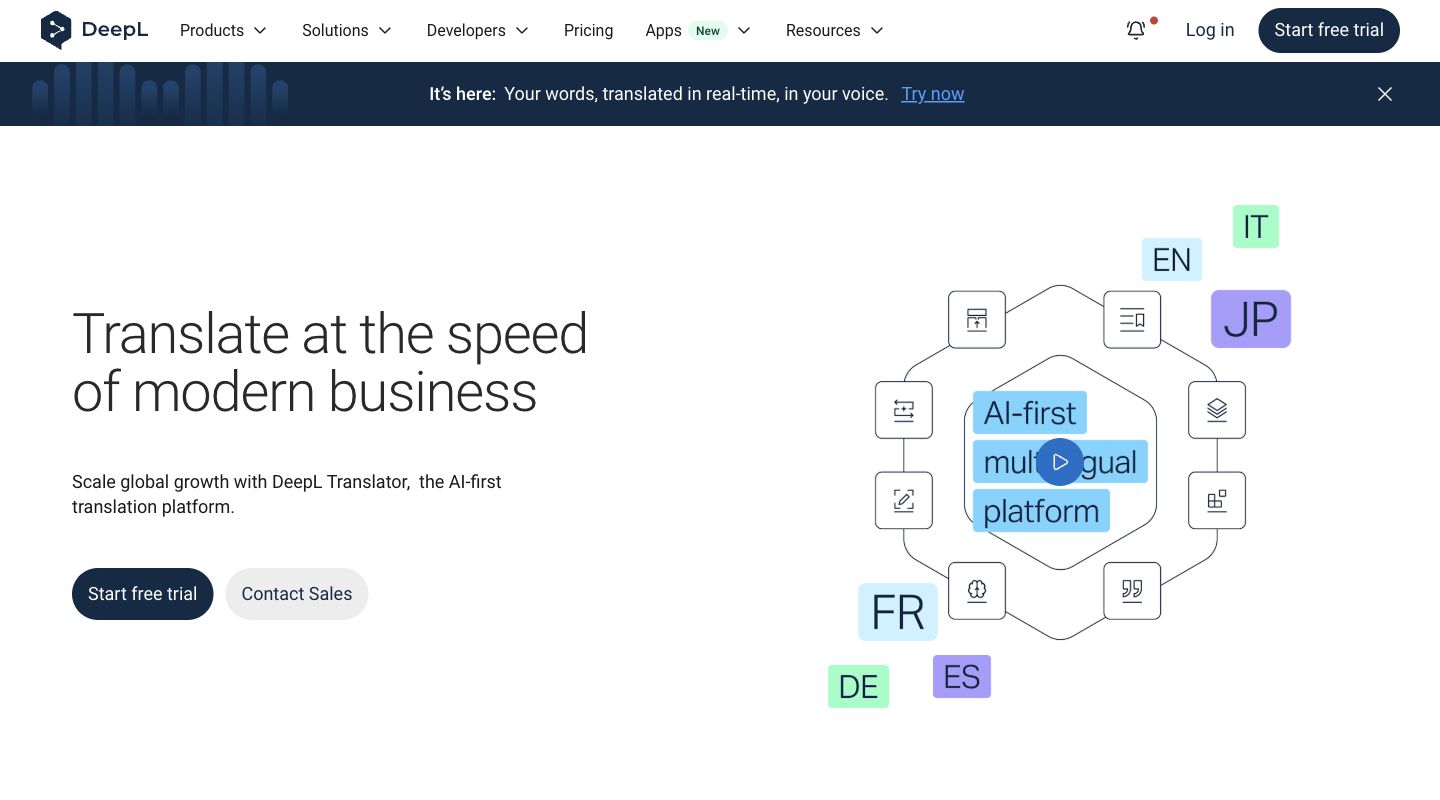Click the stacked layers icon in the hexagon

tap(1217, 410)
